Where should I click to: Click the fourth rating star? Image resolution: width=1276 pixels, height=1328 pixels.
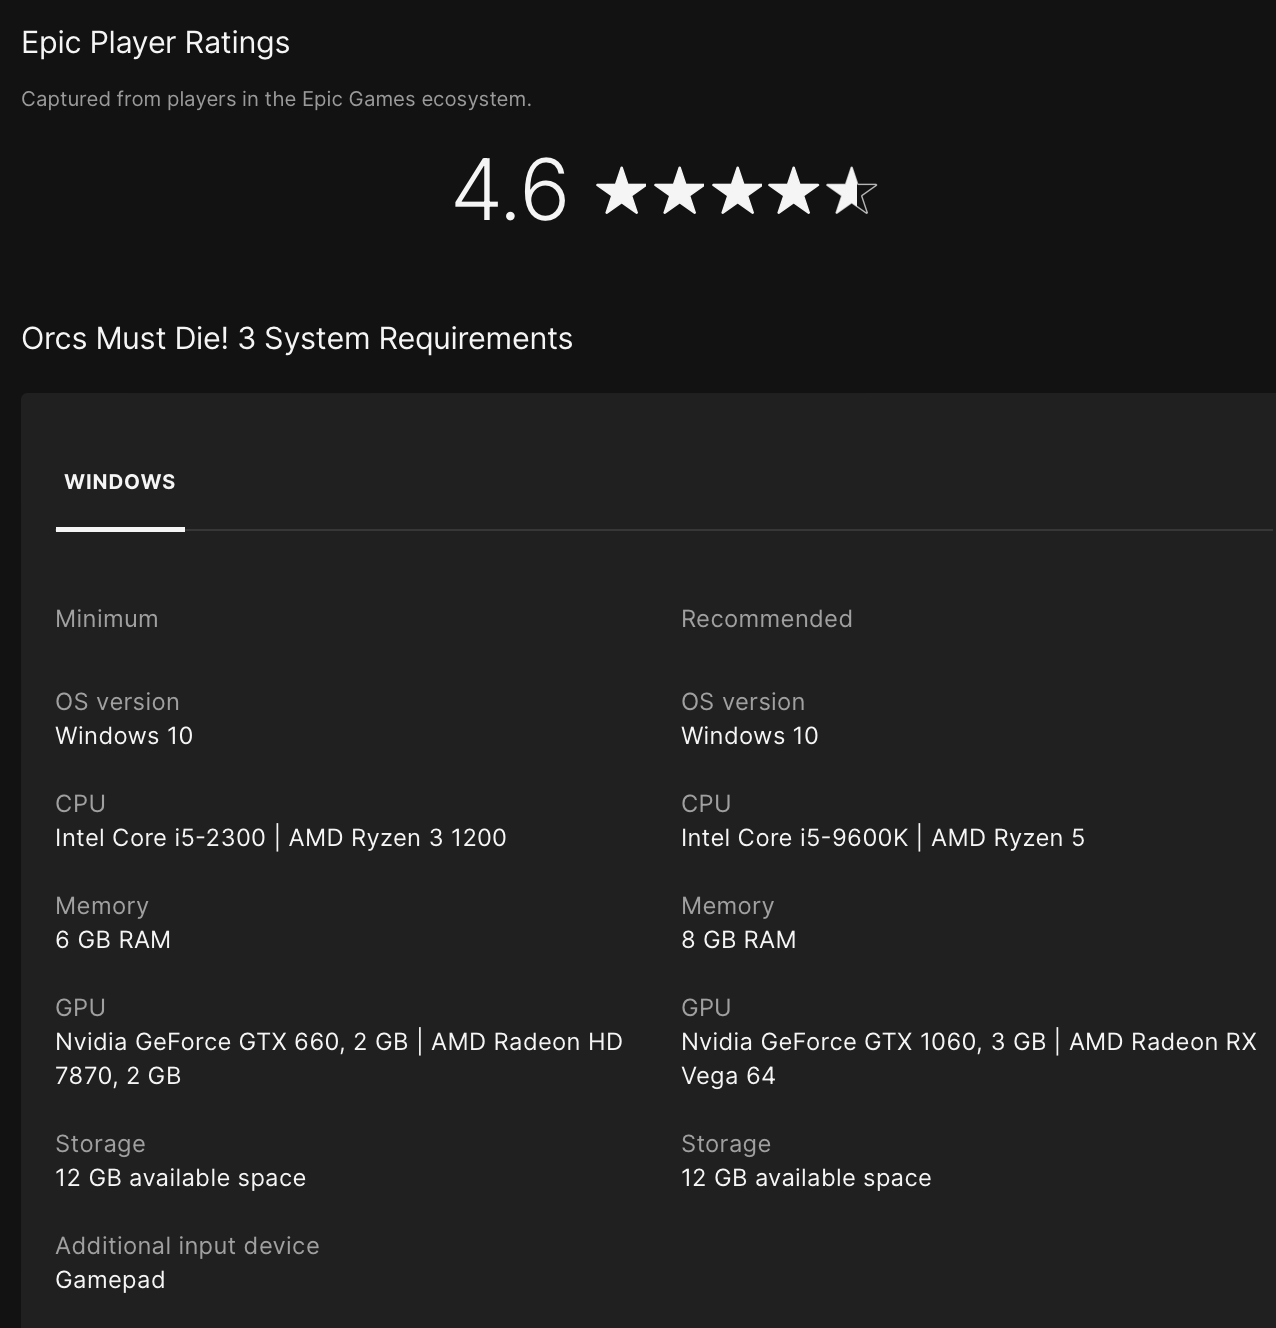pos(794,191)
